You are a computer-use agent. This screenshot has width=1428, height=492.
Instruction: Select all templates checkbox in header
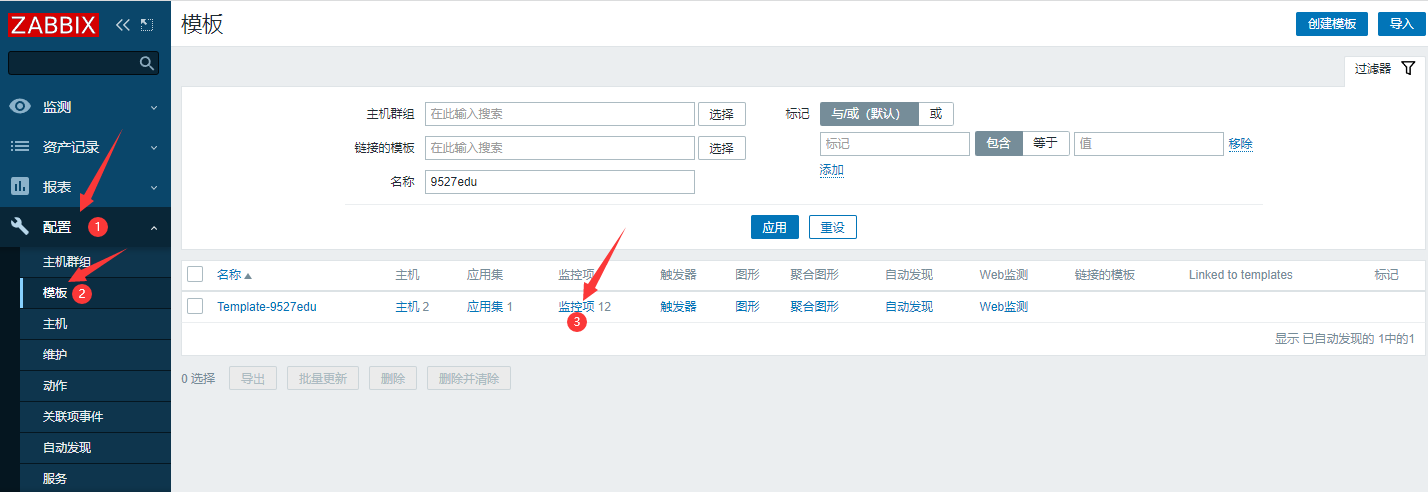195,275
